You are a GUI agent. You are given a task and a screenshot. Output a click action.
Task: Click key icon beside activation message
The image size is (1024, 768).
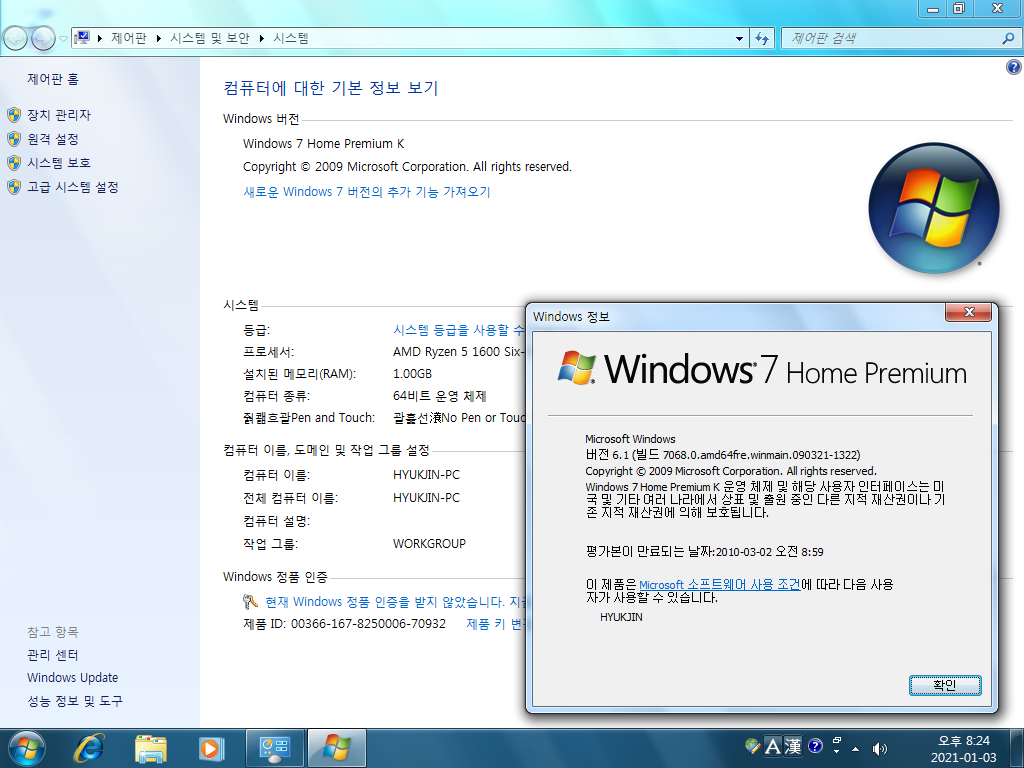click(250, 601)
